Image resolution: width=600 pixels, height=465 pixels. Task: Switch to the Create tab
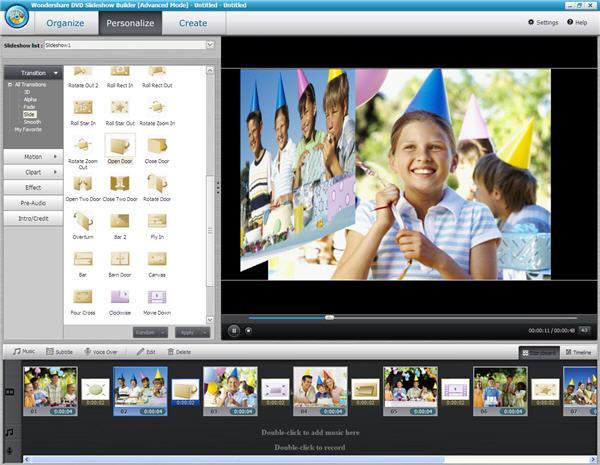pos(193,23)
